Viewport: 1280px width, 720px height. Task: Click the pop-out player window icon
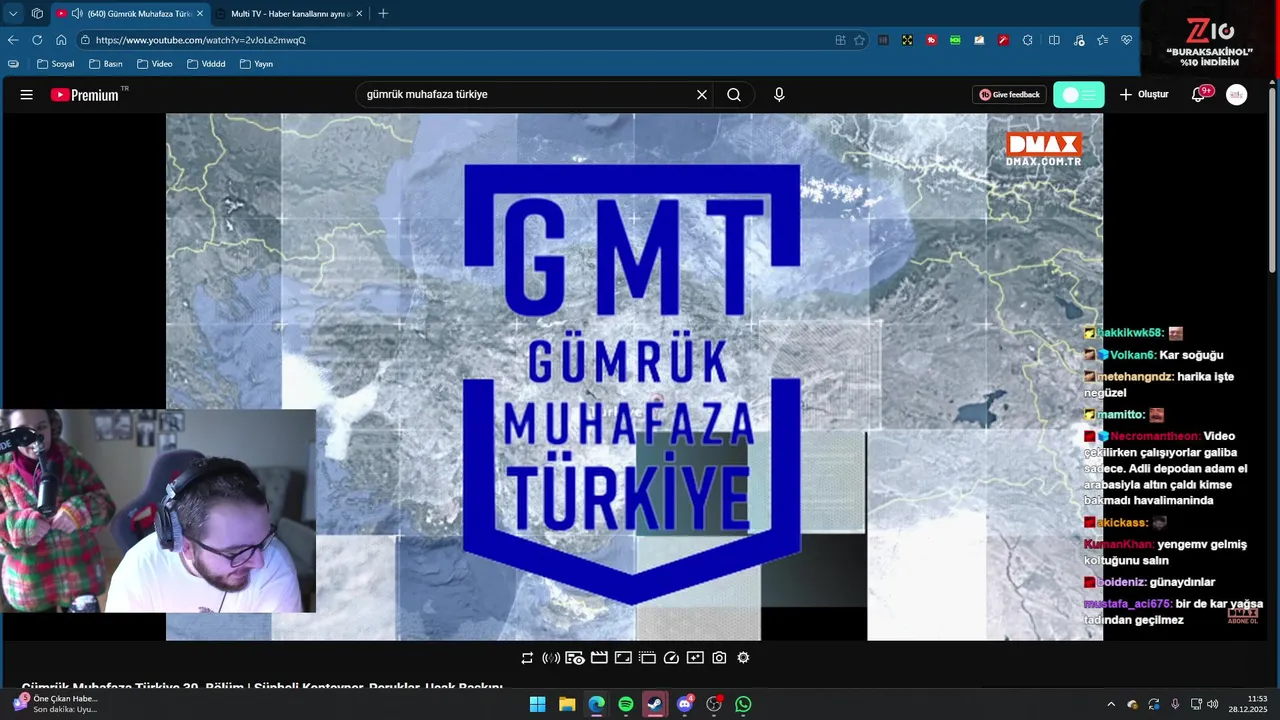click(x=647, y=658)
